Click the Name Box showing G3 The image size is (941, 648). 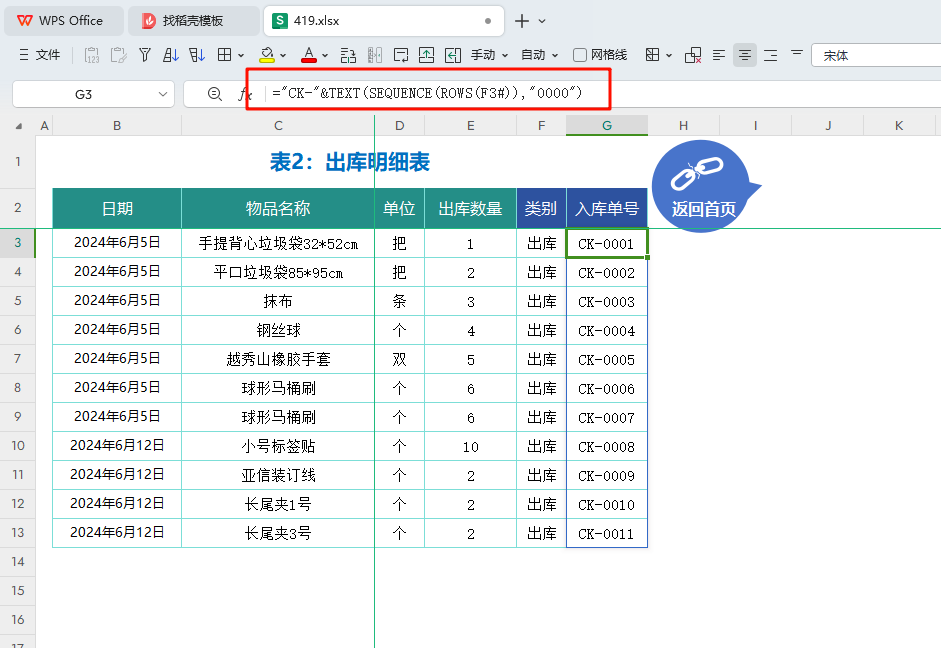83,94
